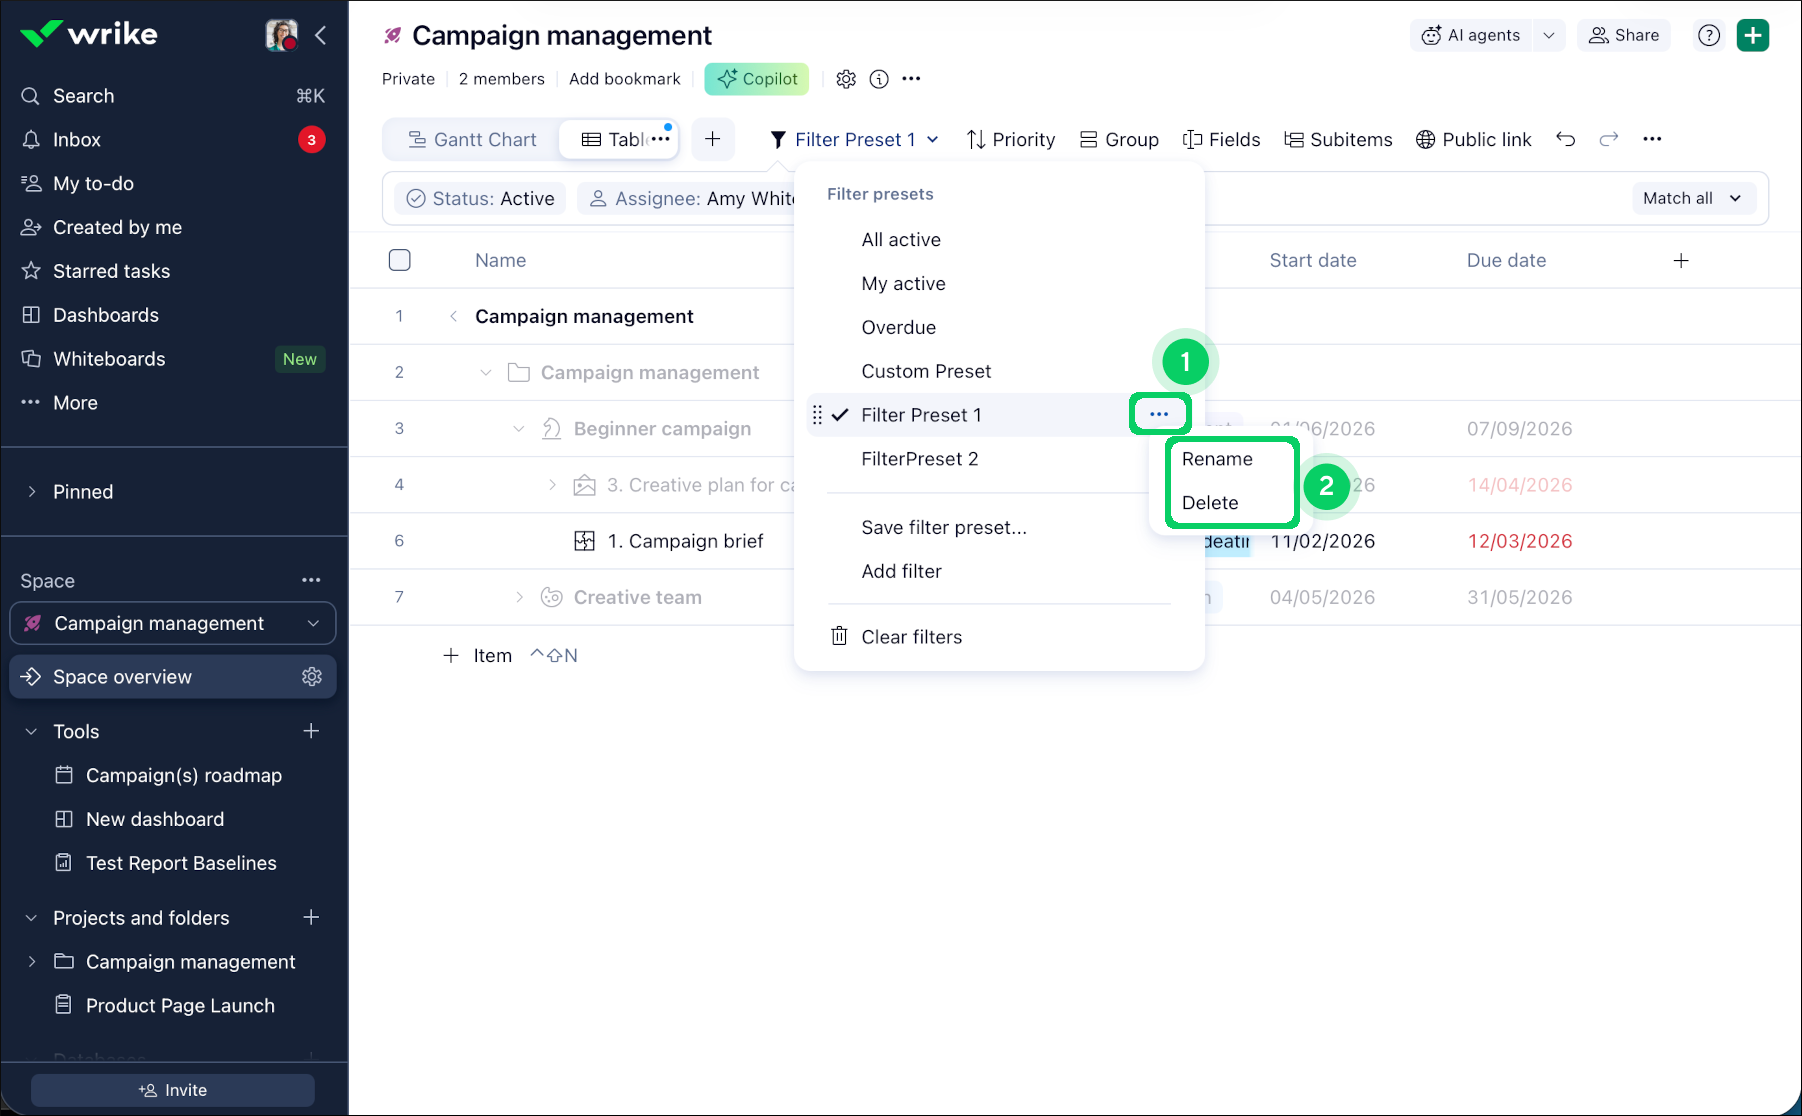
Task: Open Table view options dots
Action: coord(661,139)
